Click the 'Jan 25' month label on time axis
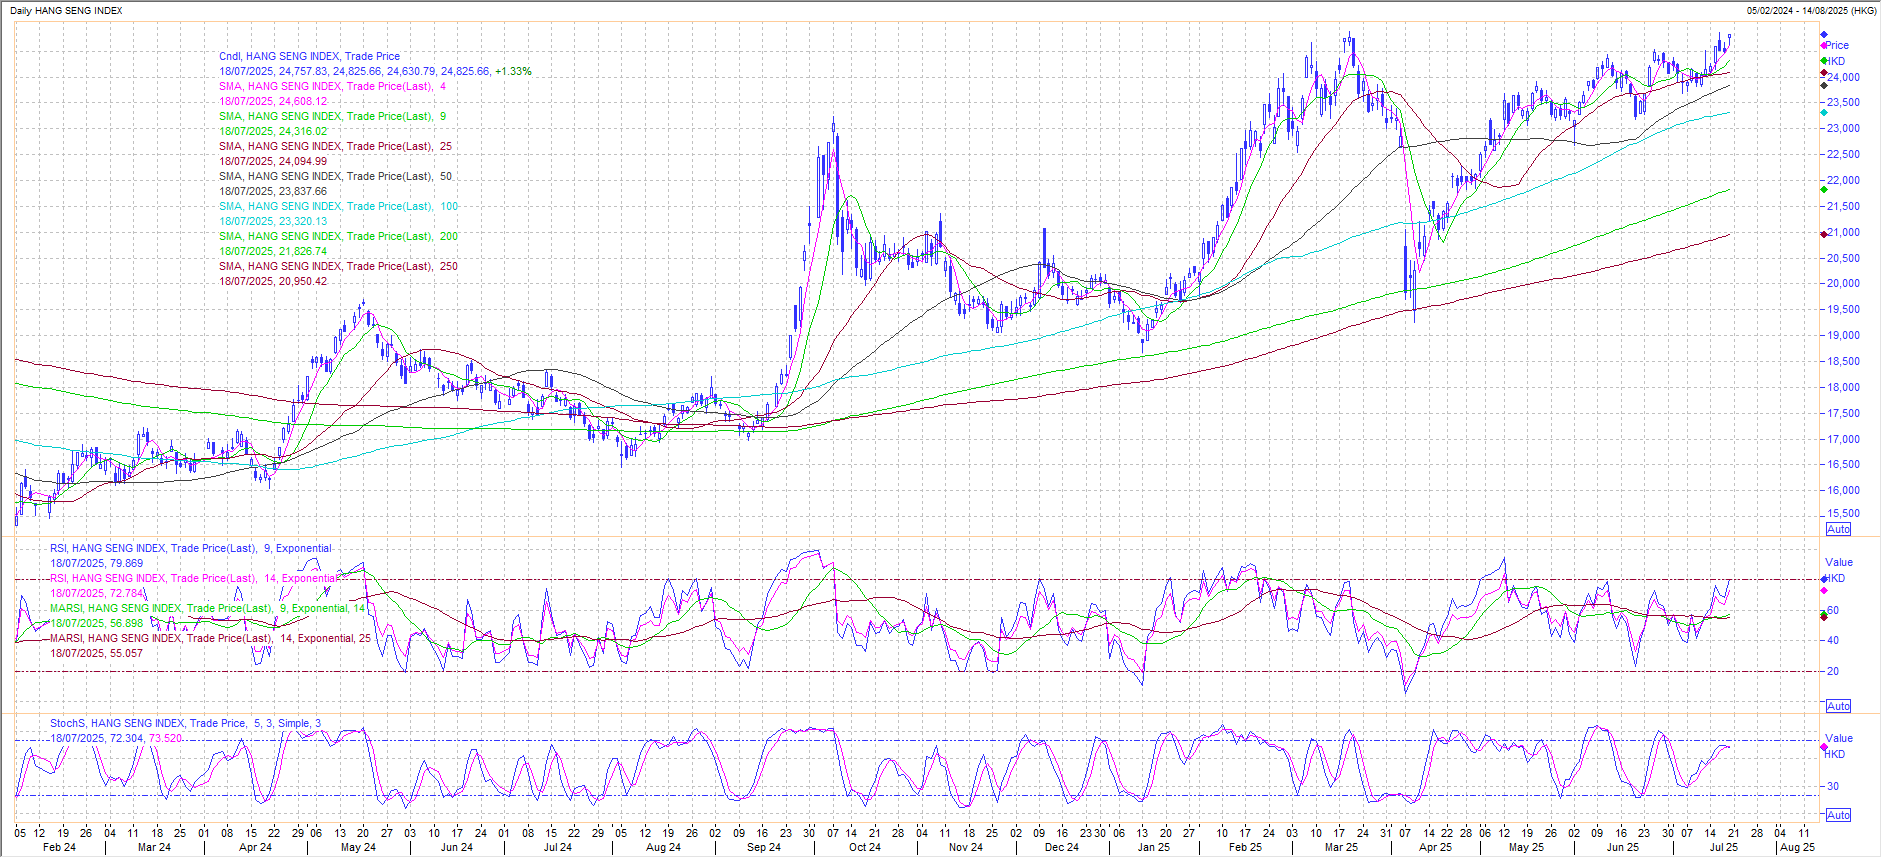1882x858 pixels. (x=1153, y=847)
